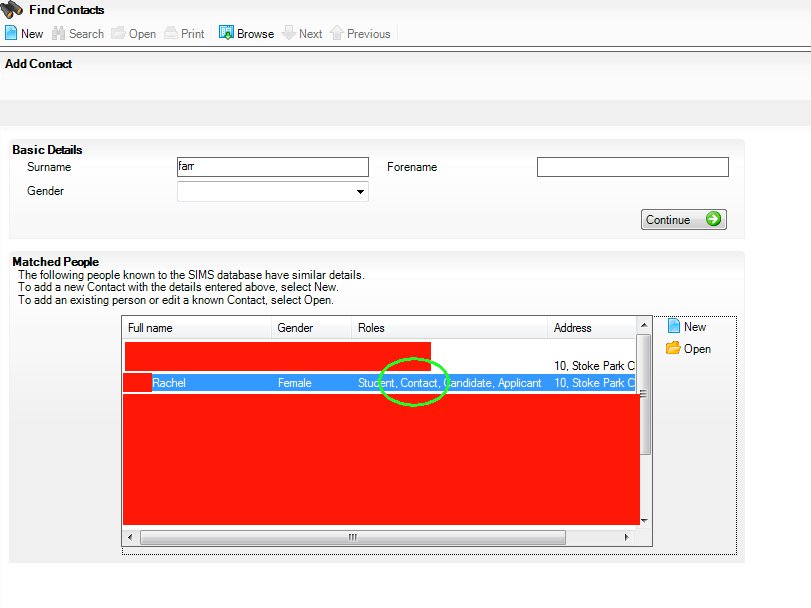Click into the Surname field
The width and height of the screenshot is (811, 608).
[x=273, y=167]
